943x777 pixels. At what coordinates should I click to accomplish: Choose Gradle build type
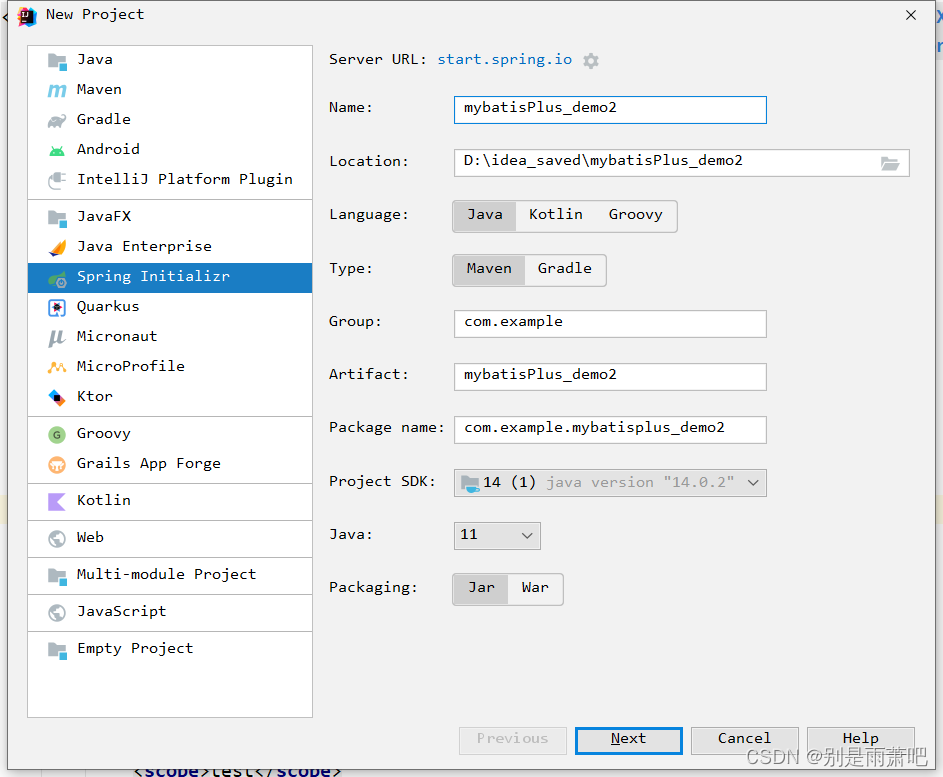(565, 269)
